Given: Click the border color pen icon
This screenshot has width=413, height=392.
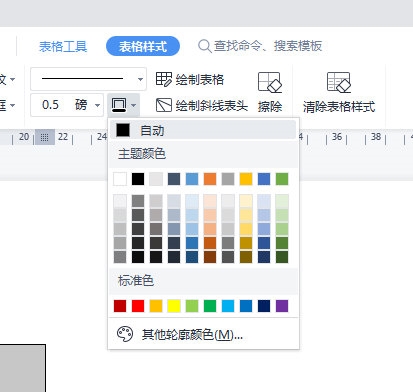Looking at the screenshot, I should 119,105.
